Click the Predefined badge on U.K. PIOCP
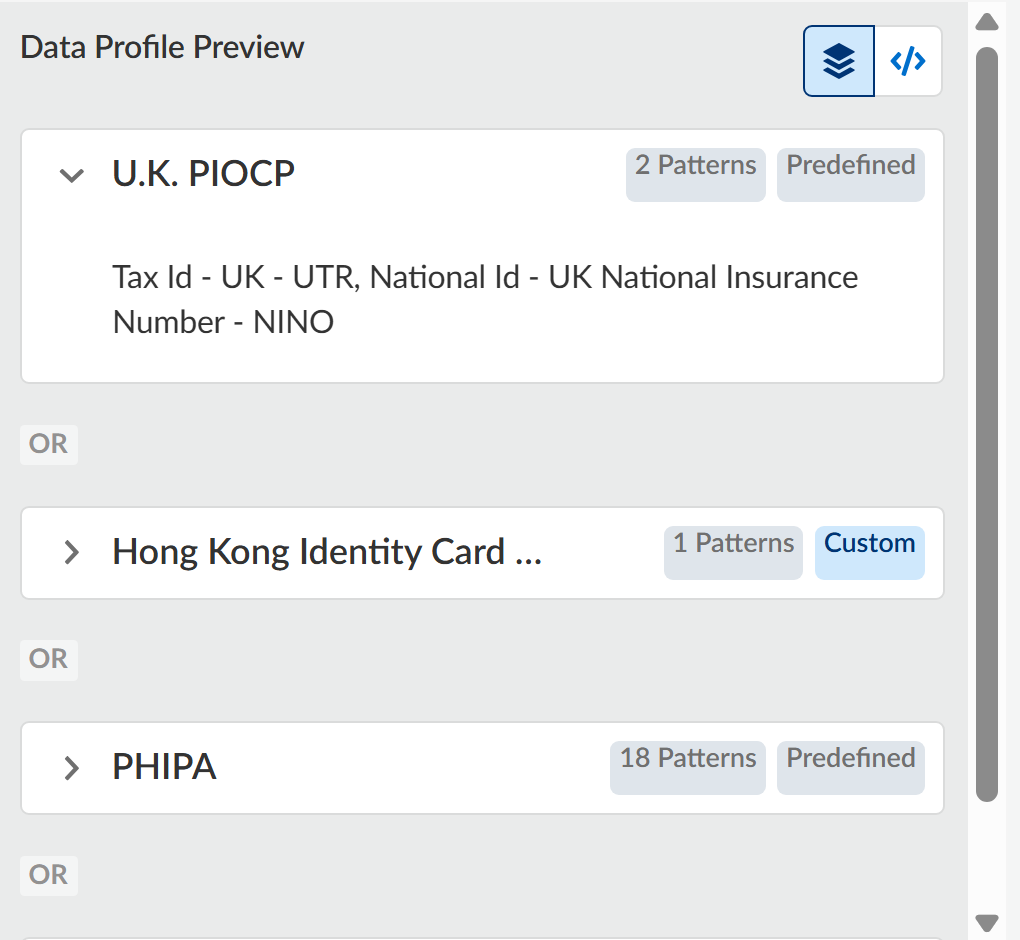 coord(851,166)
